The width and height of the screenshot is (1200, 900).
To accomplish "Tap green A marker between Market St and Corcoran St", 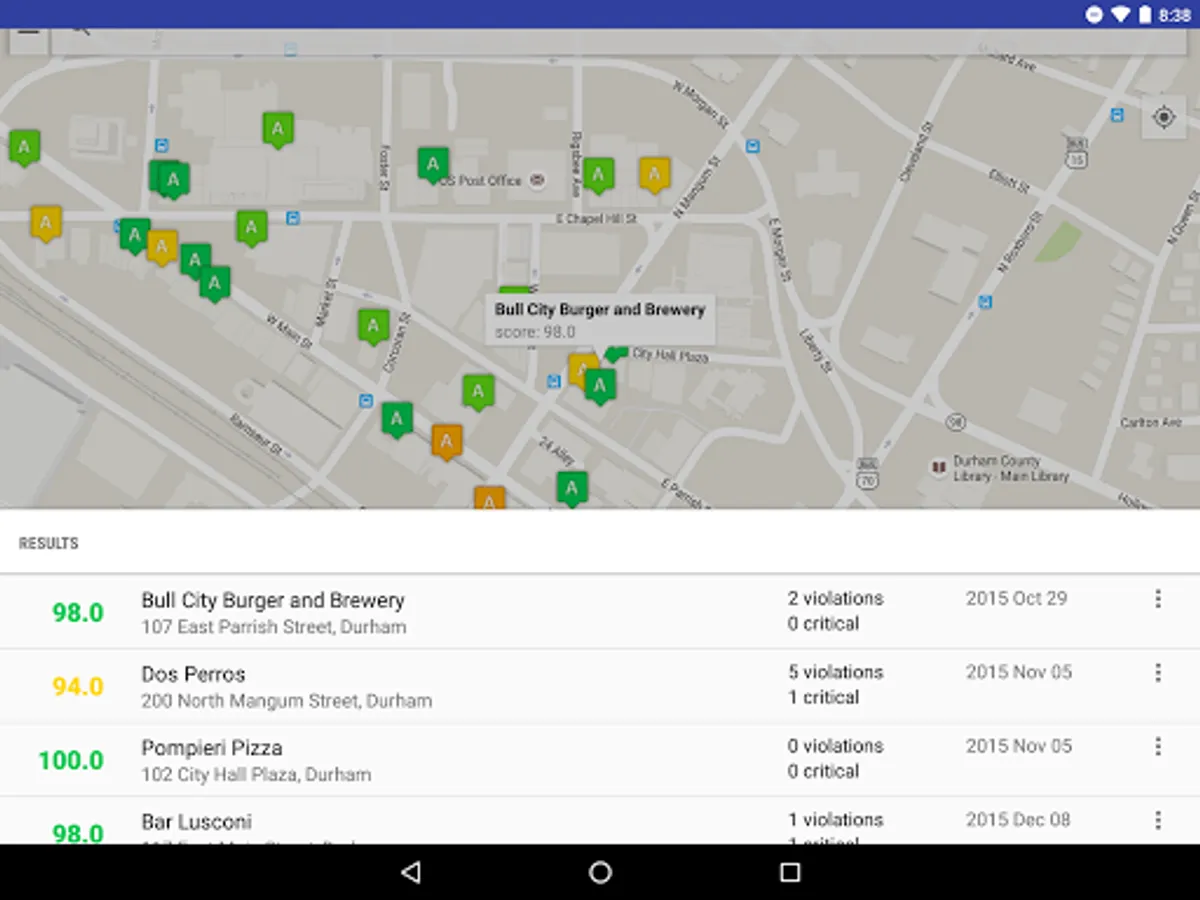I will point(373,326).
